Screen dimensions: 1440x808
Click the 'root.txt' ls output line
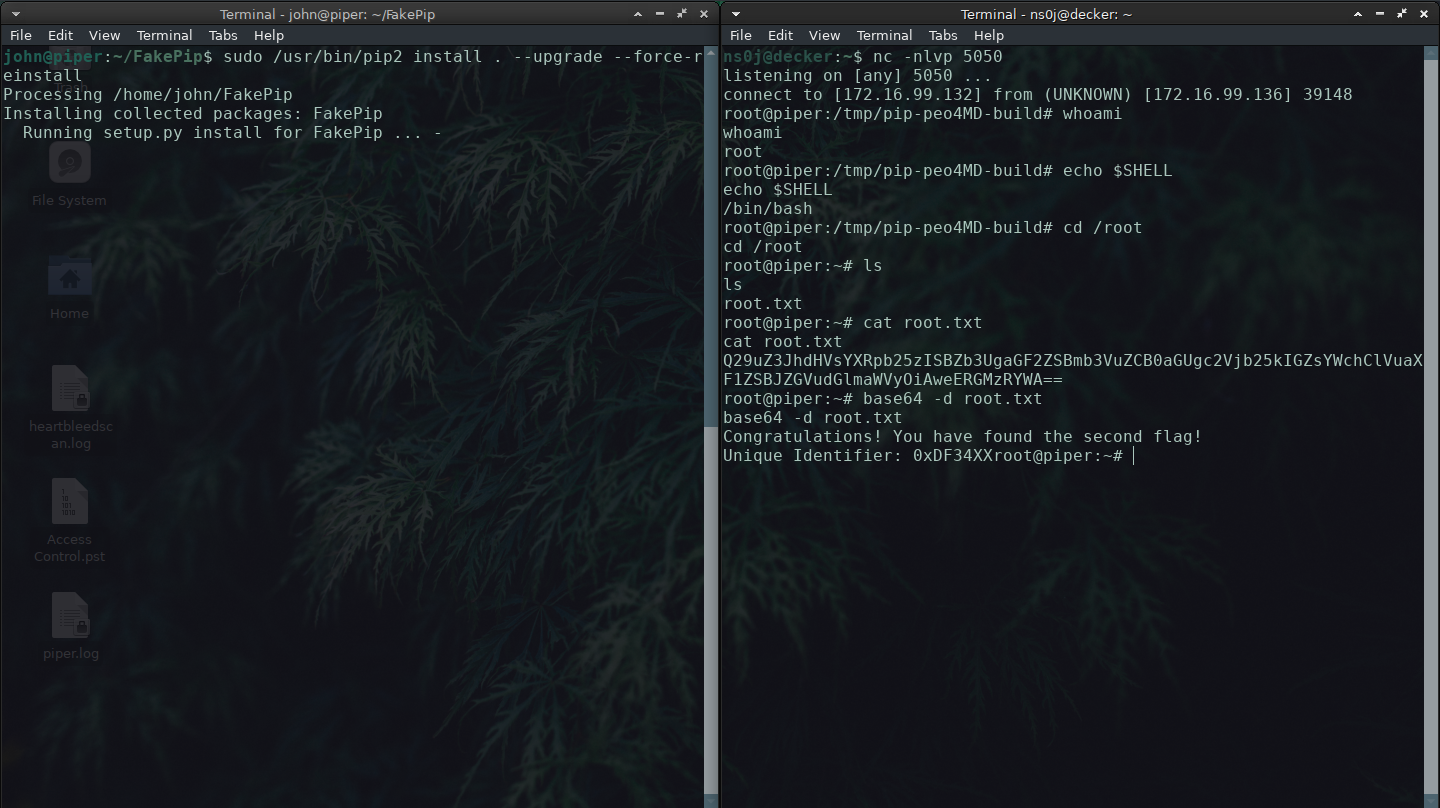[762, 304]
